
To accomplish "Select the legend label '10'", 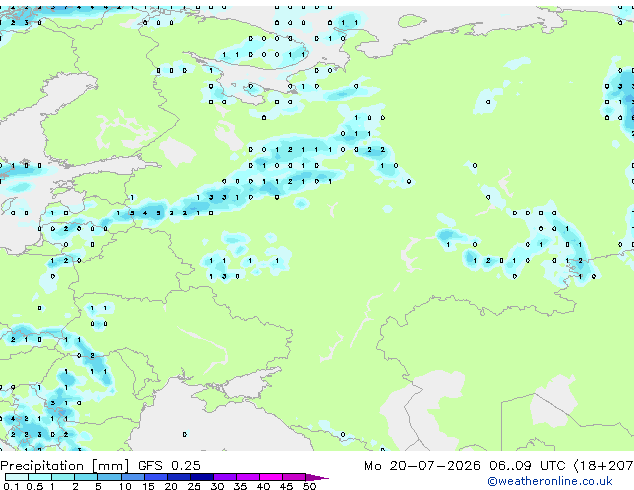I will tap(125, 486).
